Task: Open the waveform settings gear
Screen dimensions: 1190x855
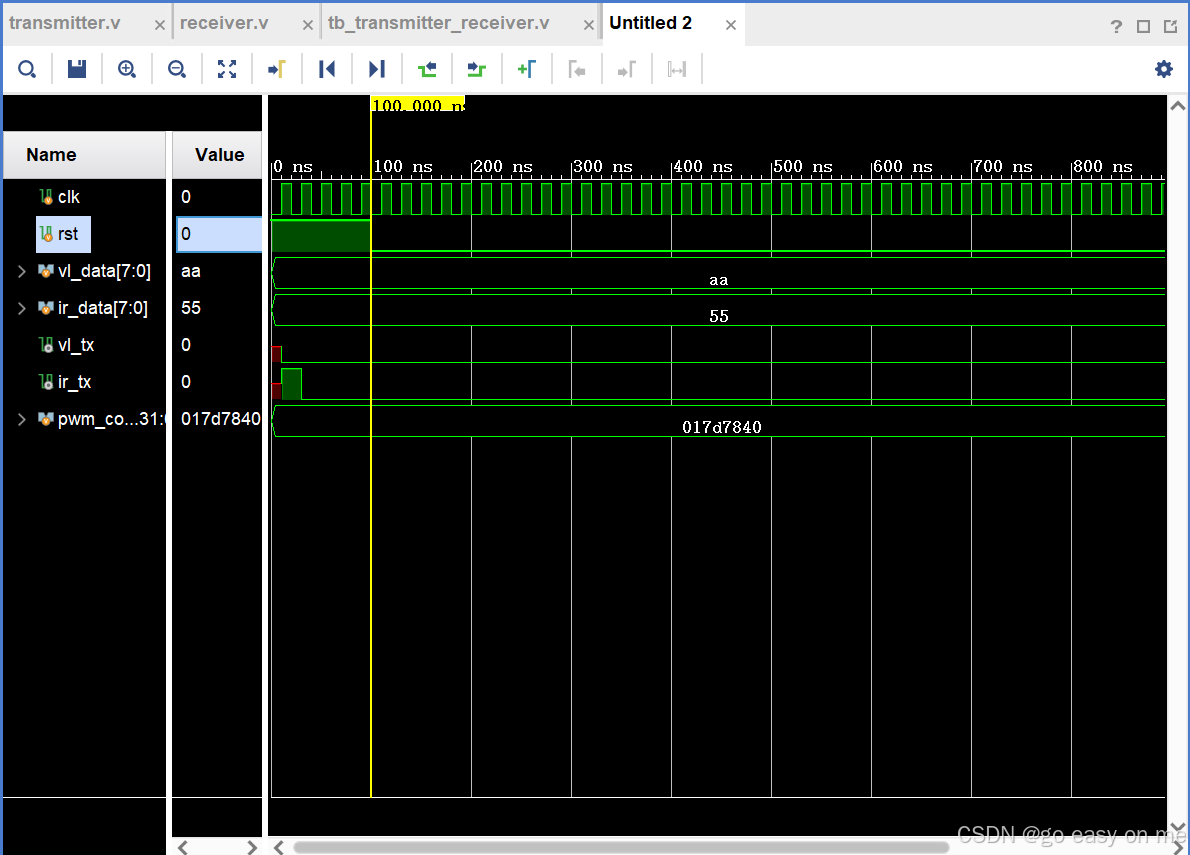Action: (1163, 68)
